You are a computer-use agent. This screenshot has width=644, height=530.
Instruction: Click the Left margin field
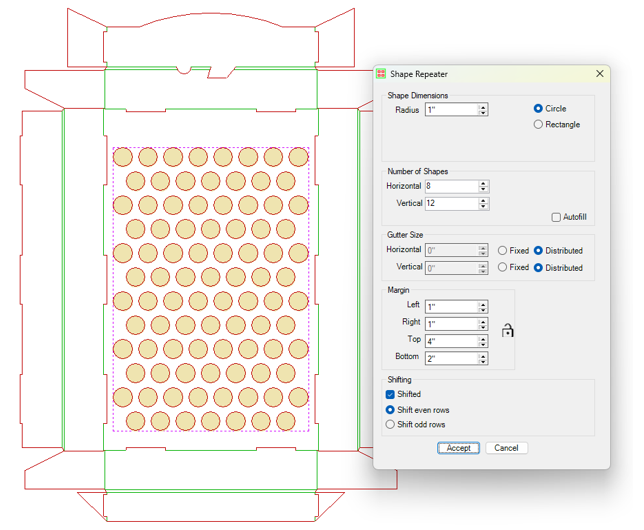tap(451, 306)
